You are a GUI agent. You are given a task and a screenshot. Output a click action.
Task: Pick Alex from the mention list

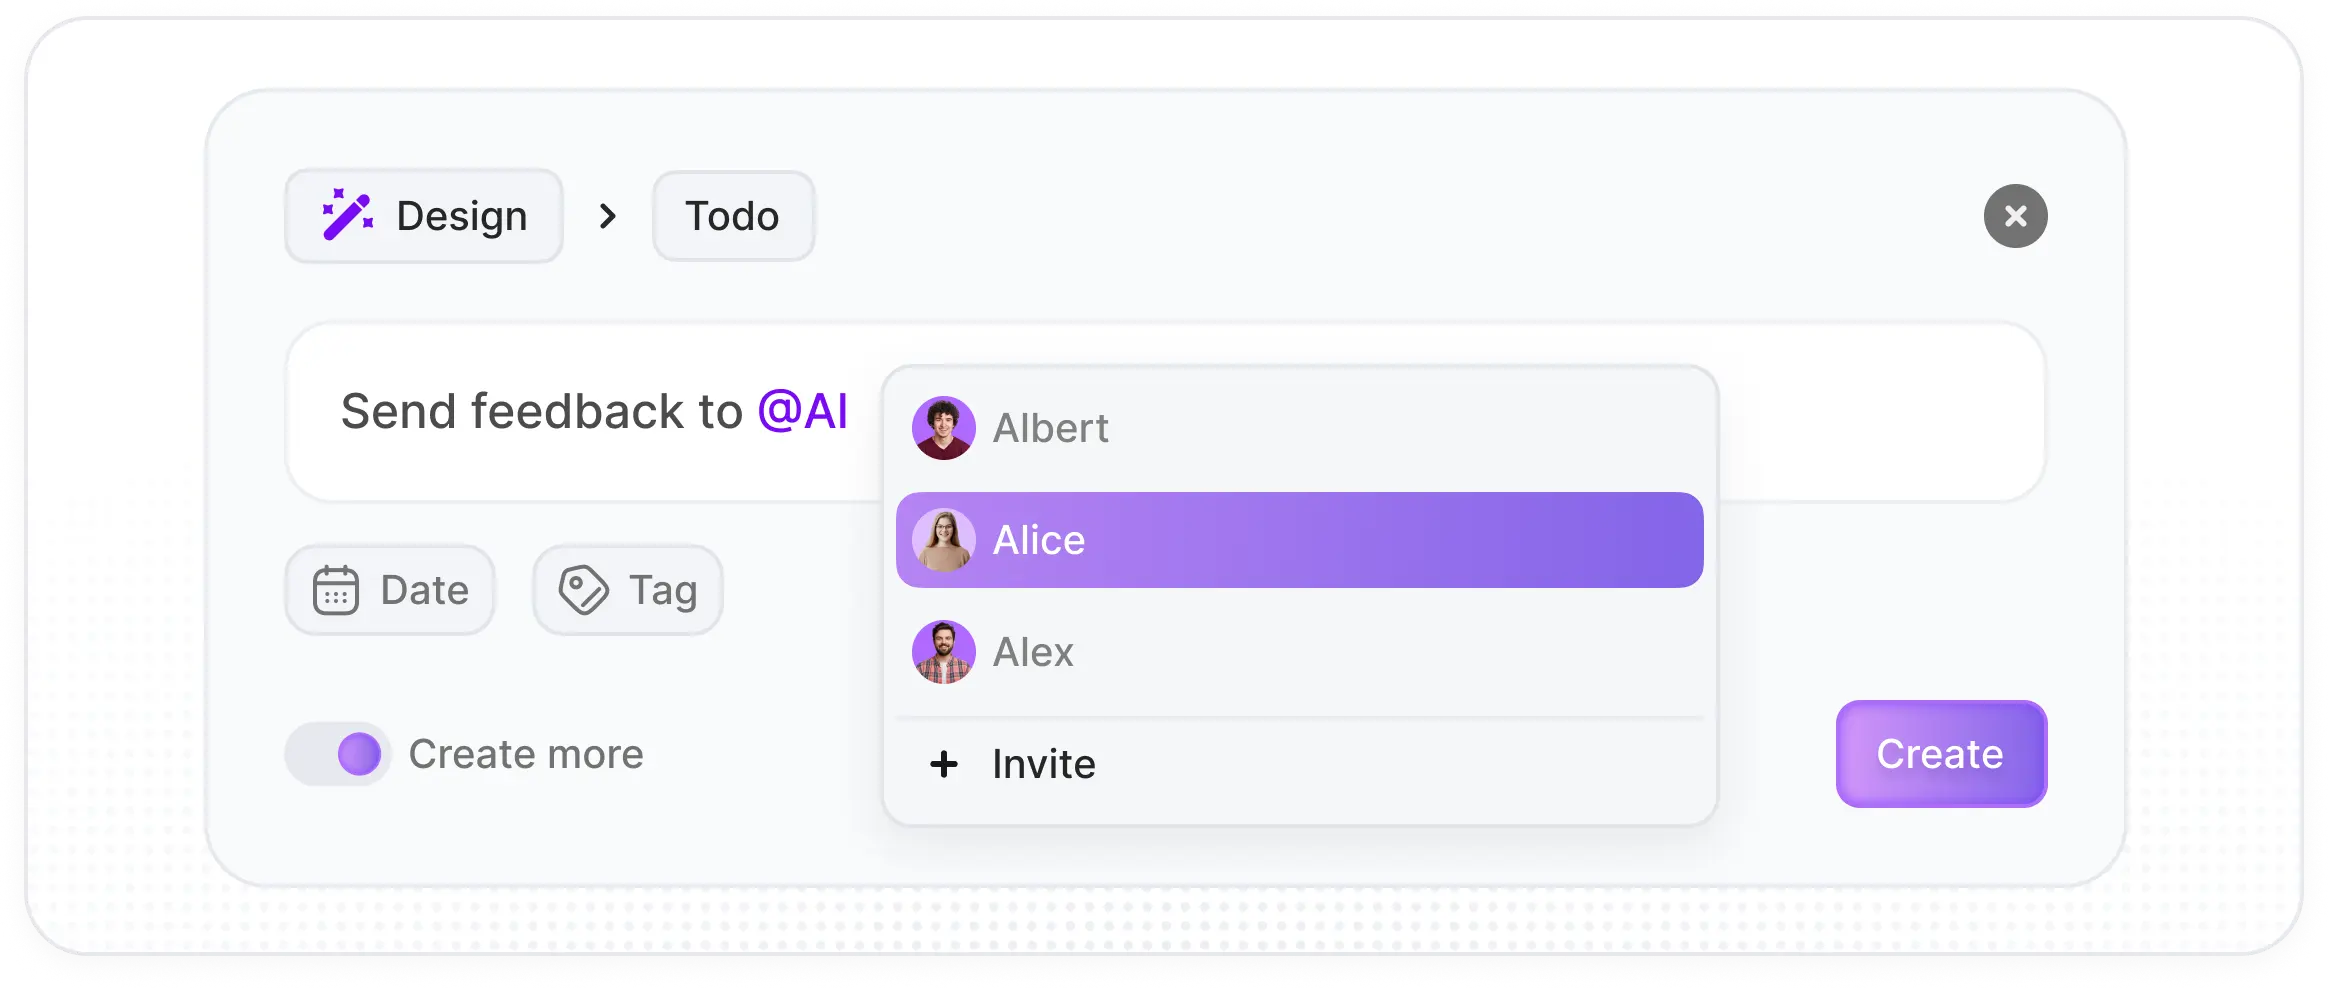1034,652
